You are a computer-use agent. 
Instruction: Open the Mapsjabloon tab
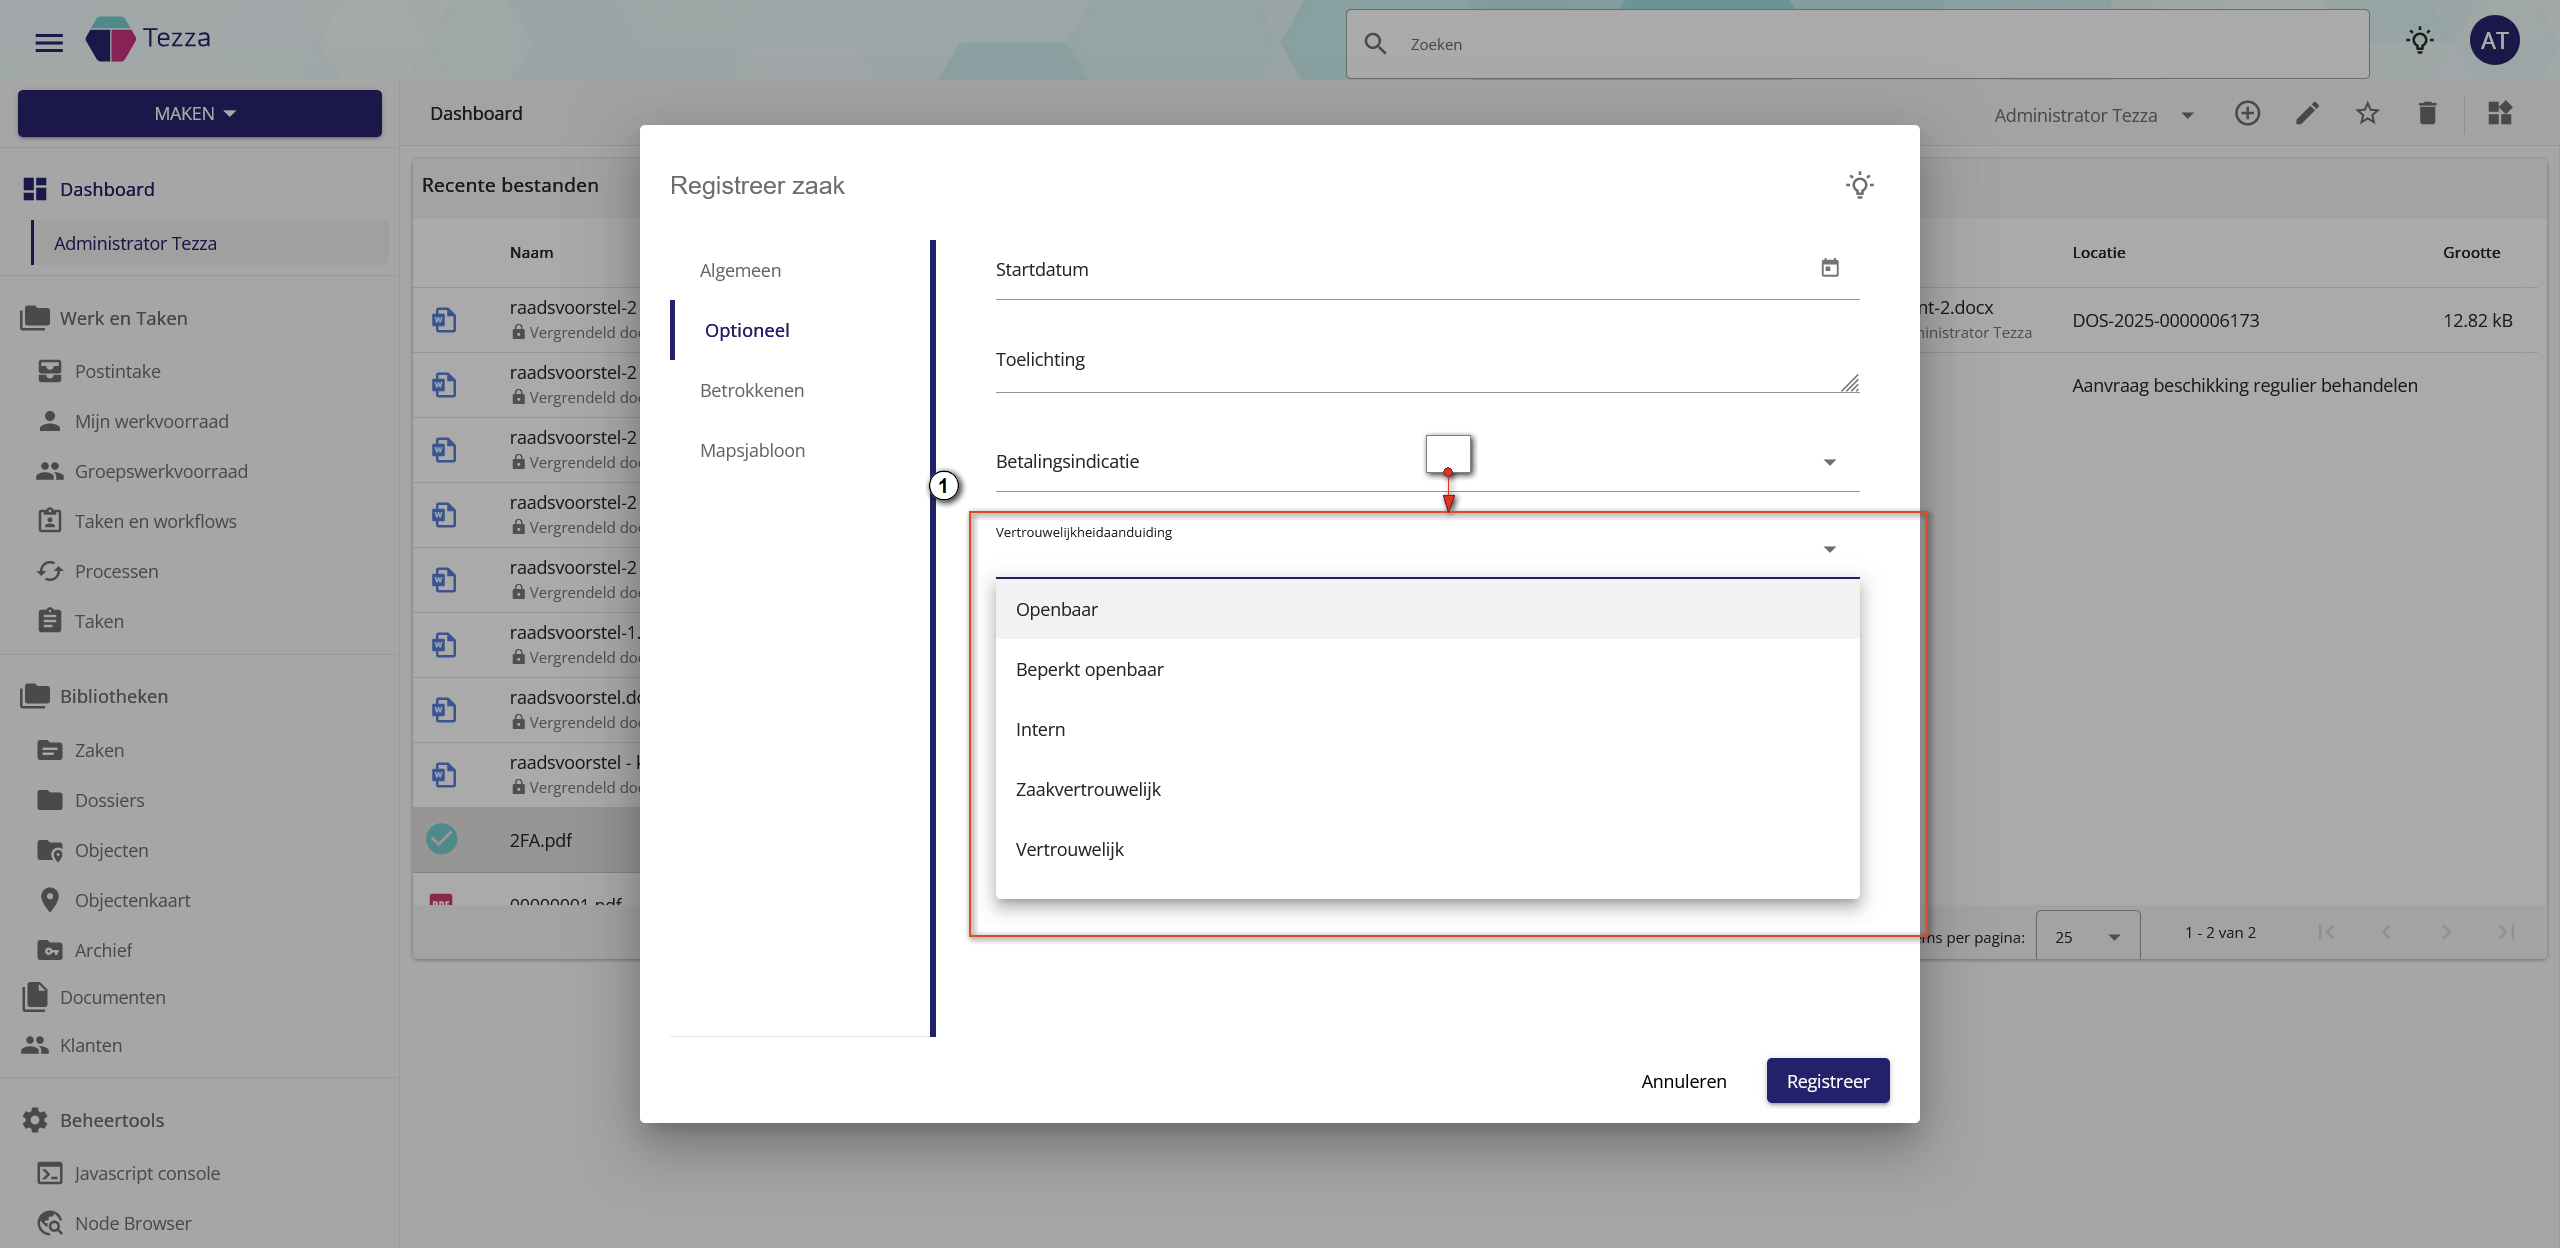coord(752,450)
